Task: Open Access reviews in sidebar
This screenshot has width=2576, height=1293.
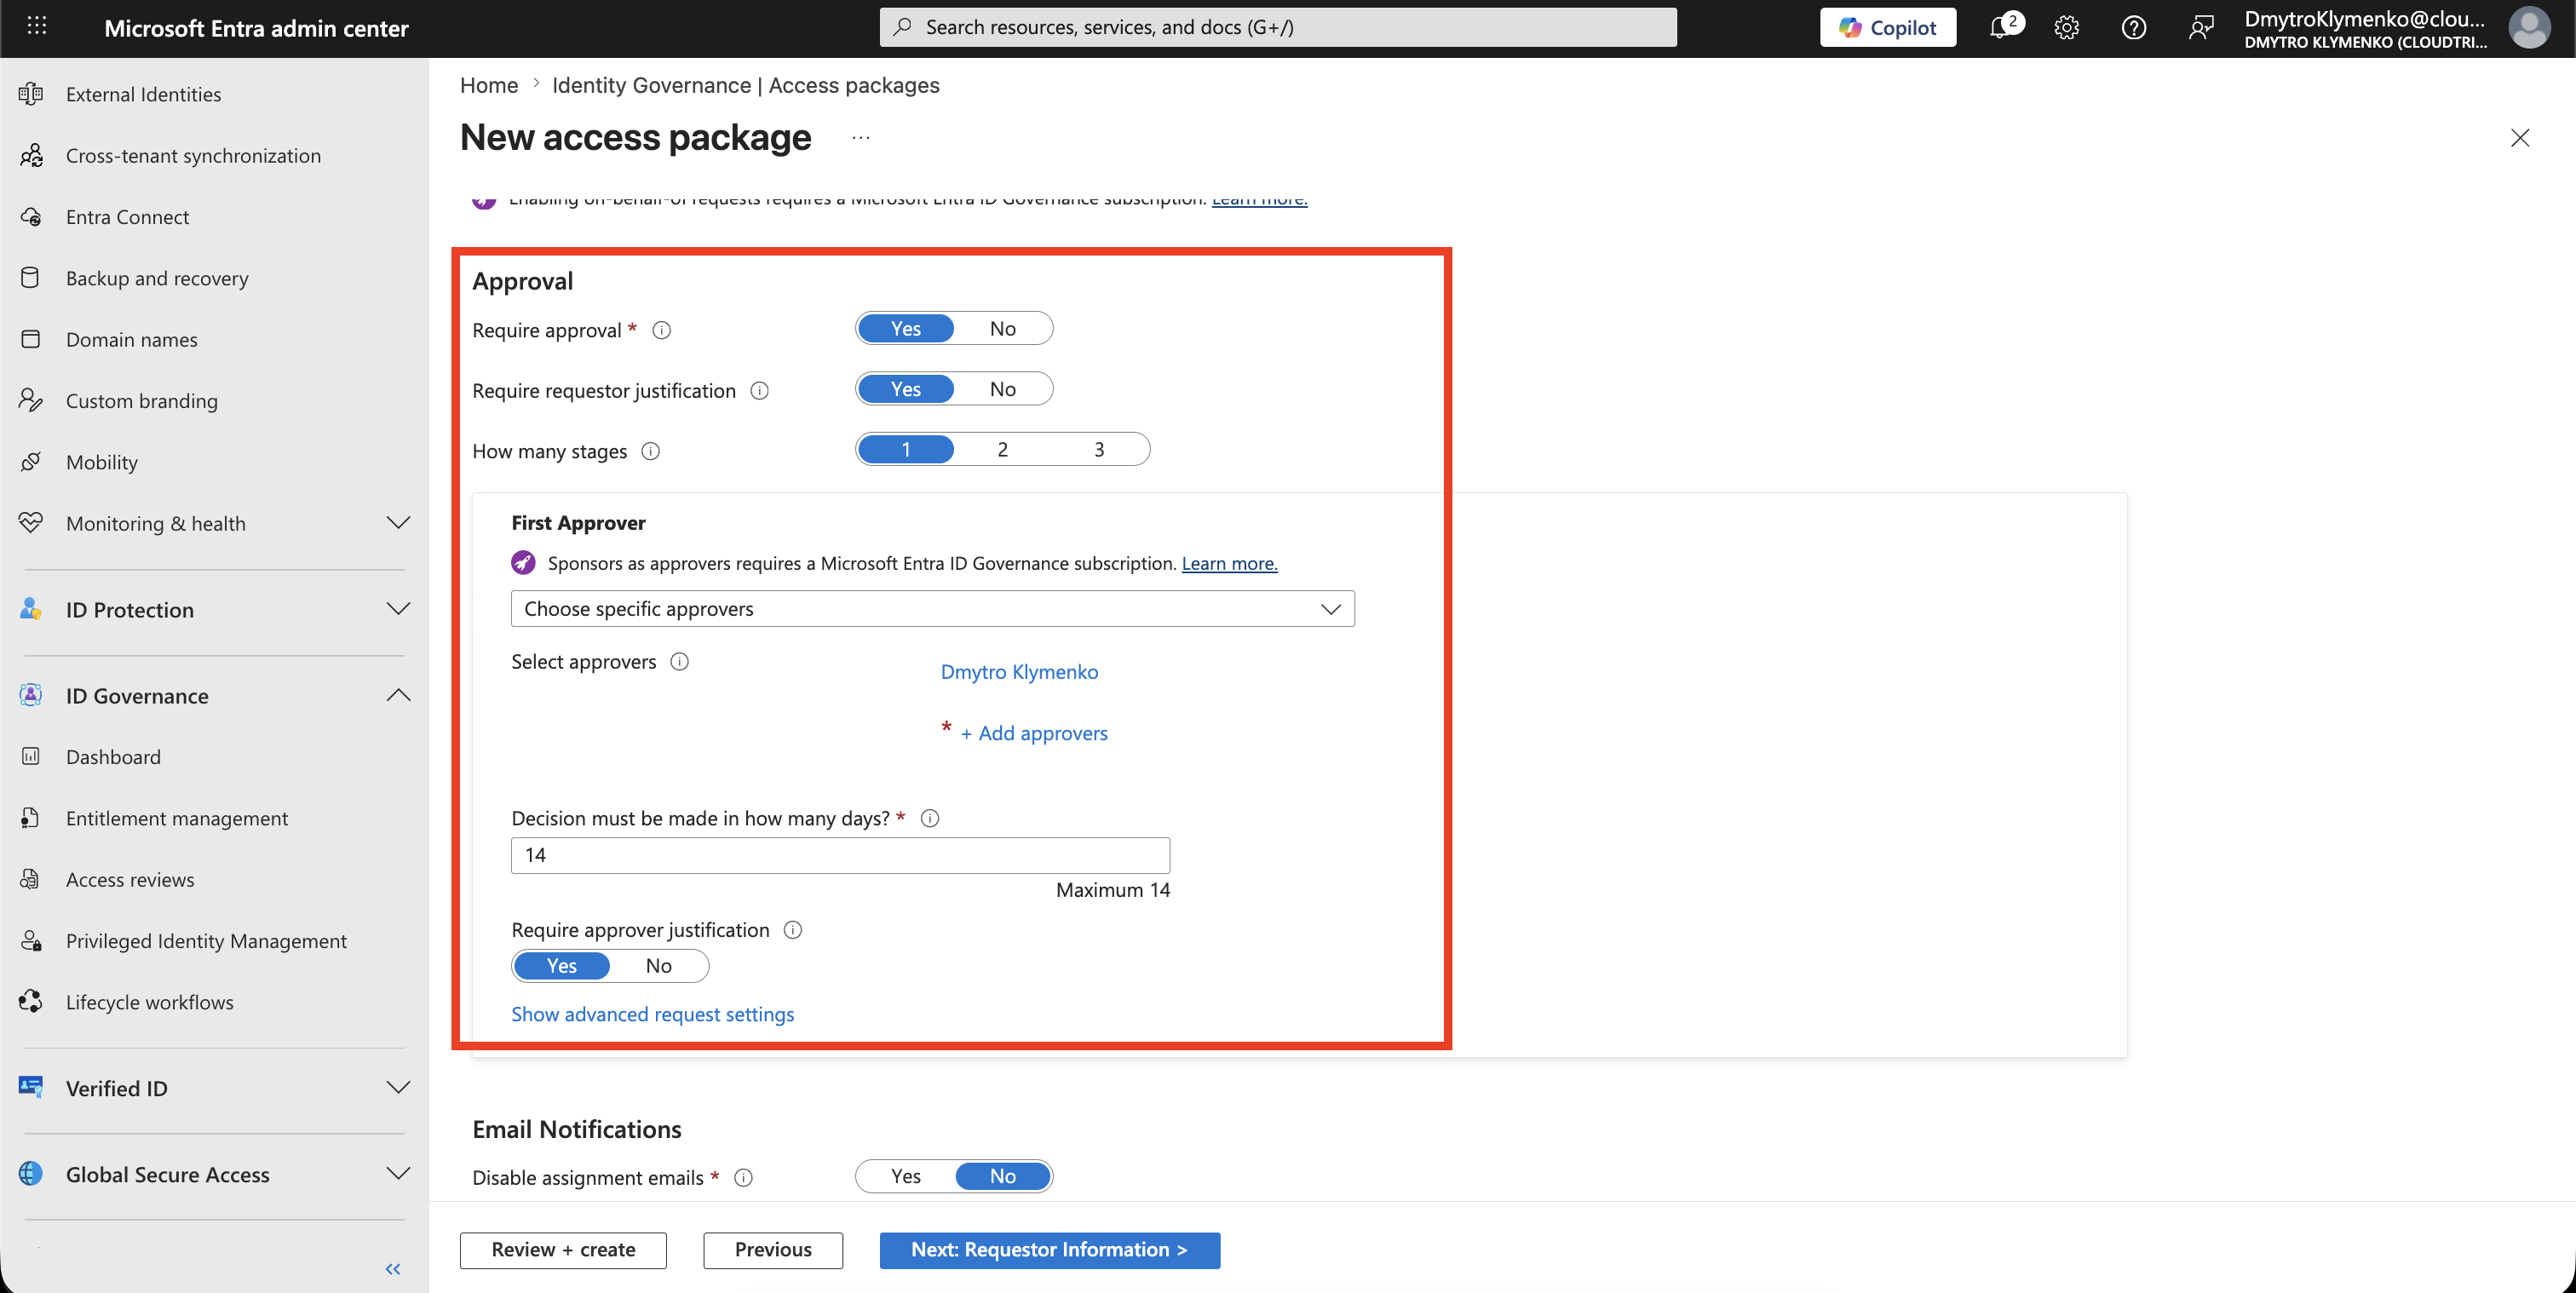Action: click(x=130, y=879)
